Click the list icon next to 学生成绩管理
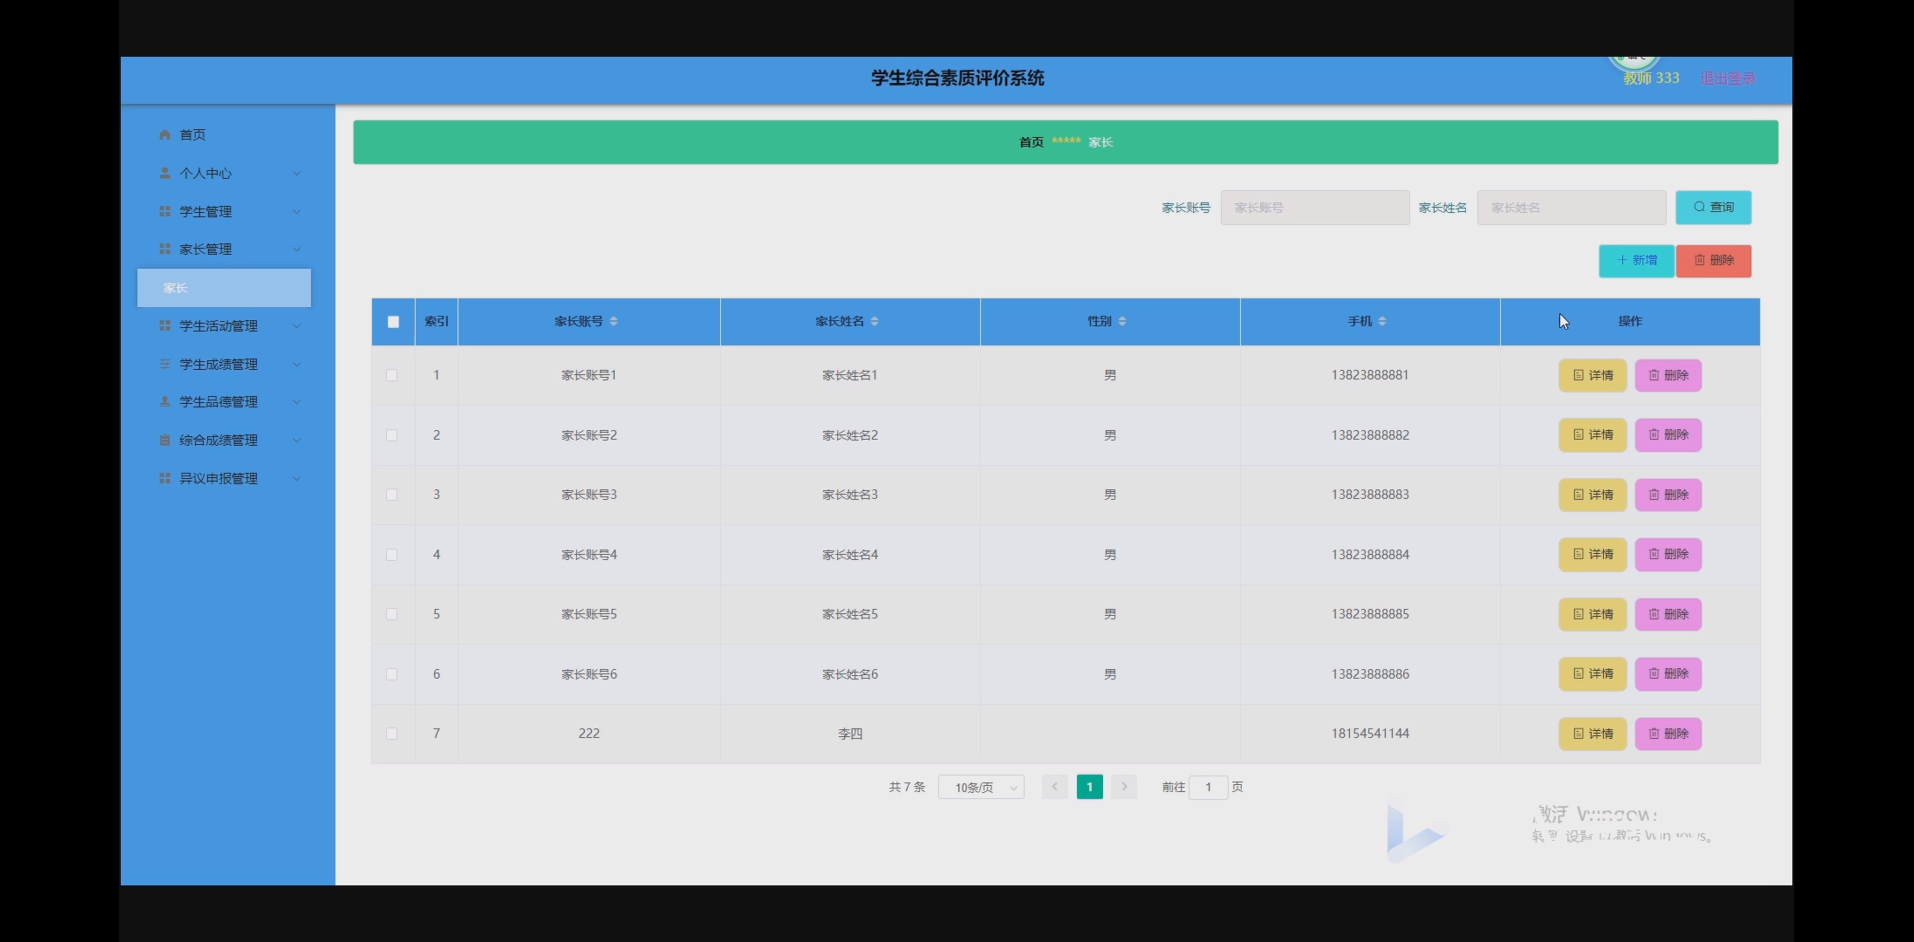Screen dimensions: 1914x942 (165, 364)
